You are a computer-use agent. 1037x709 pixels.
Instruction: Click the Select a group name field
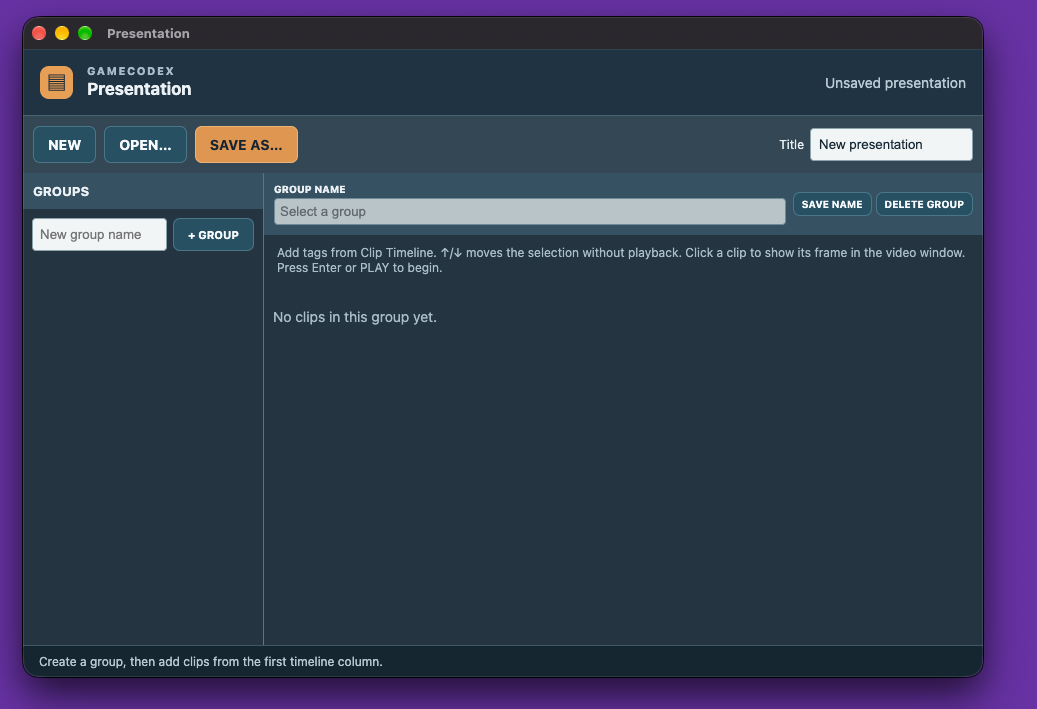click(530, 212)
